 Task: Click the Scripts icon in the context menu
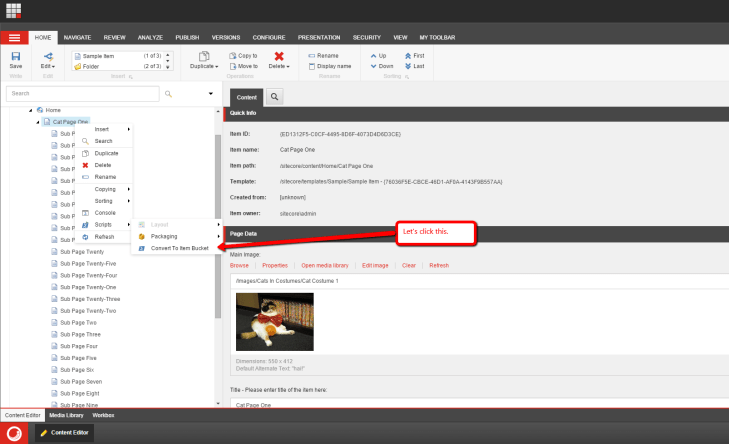[85, 225]
